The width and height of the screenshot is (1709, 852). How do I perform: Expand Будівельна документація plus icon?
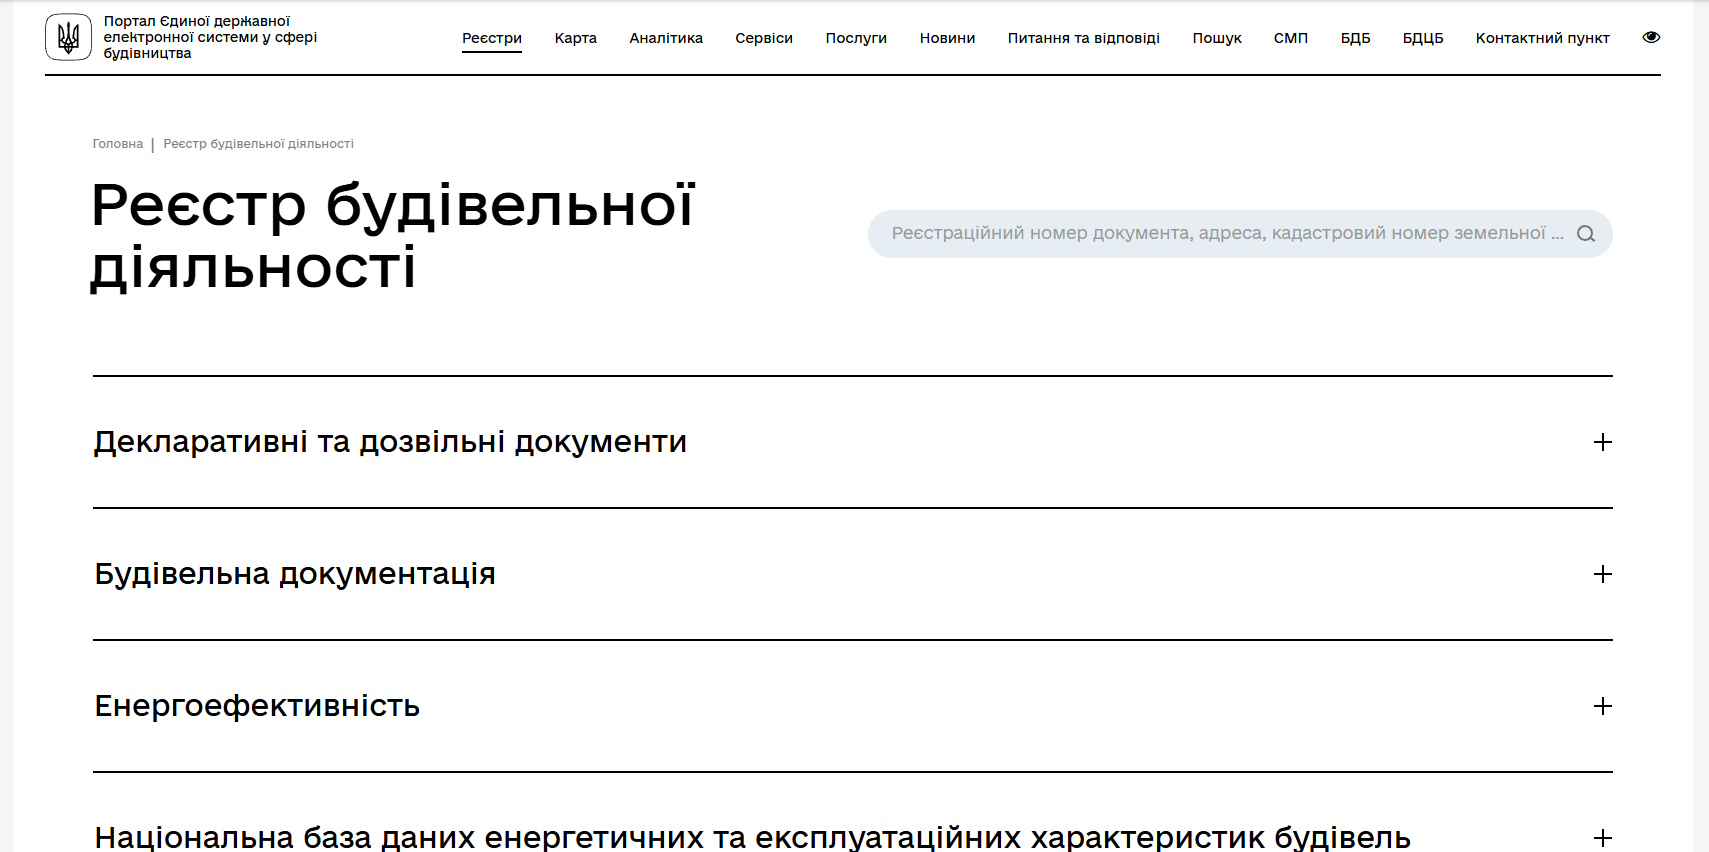point(1603,574)
